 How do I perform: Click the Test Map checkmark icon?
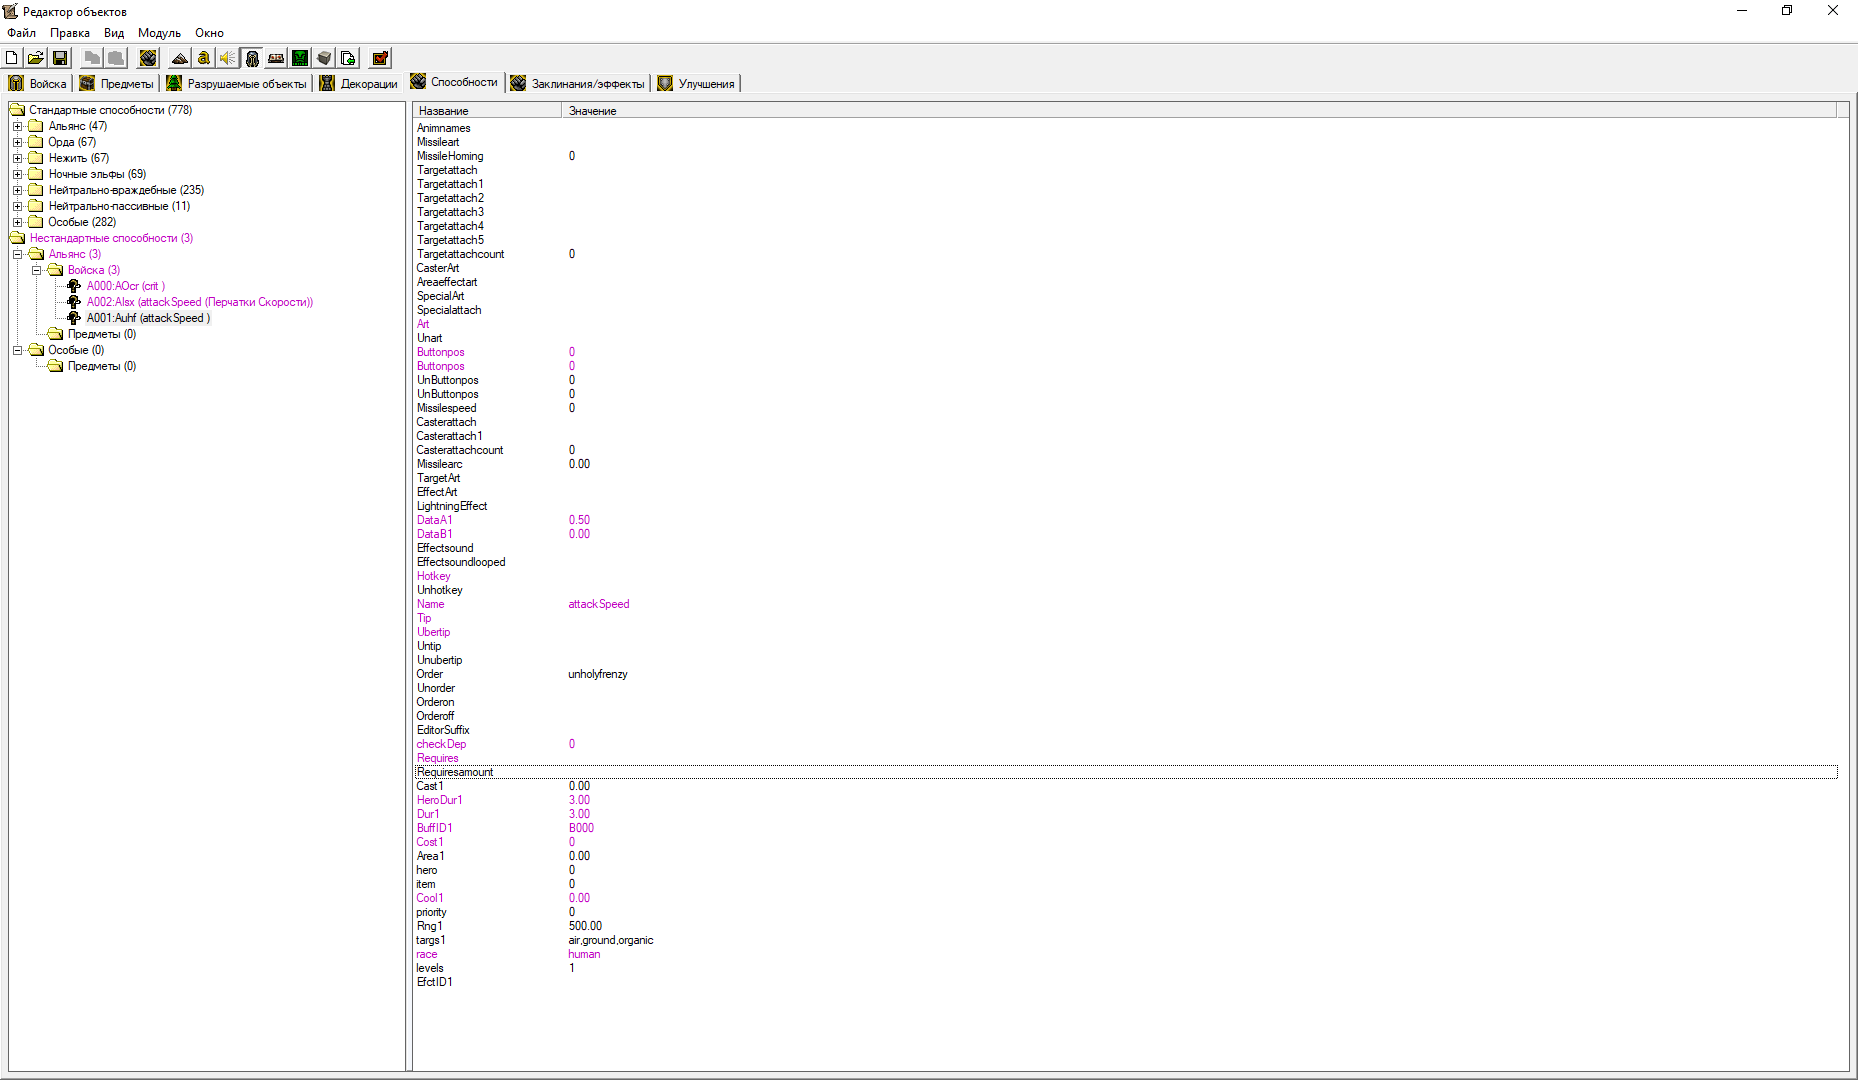tap(380, 58)
